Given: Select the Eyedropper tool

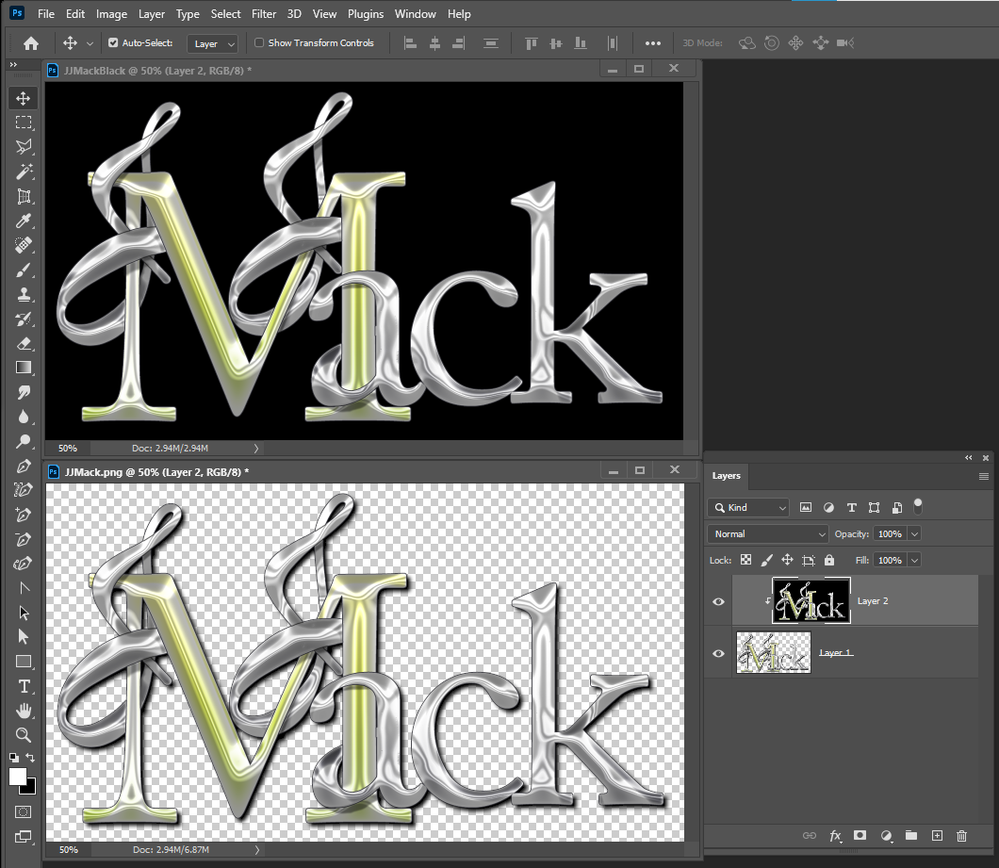Looking at the screenshot, I should click(x=23, y=221).
